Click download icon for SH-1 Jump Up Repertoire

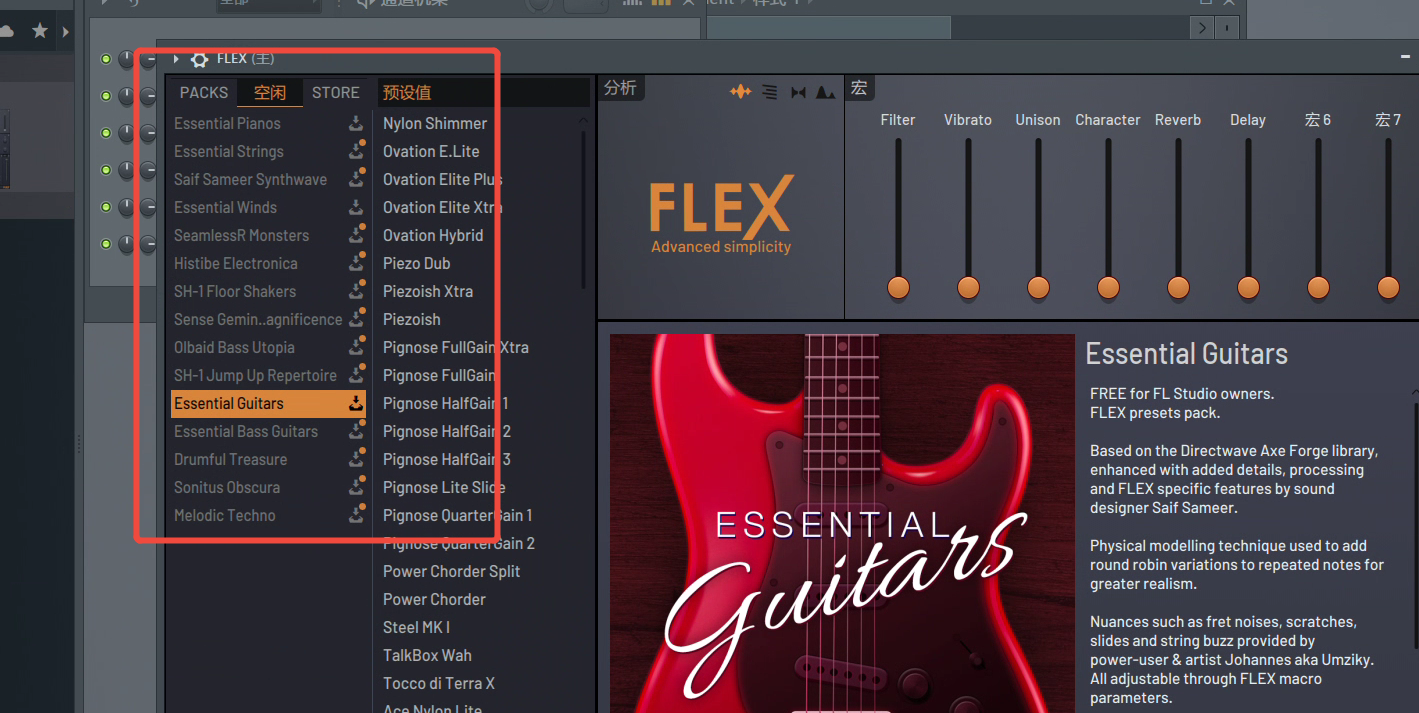(355, 376)
